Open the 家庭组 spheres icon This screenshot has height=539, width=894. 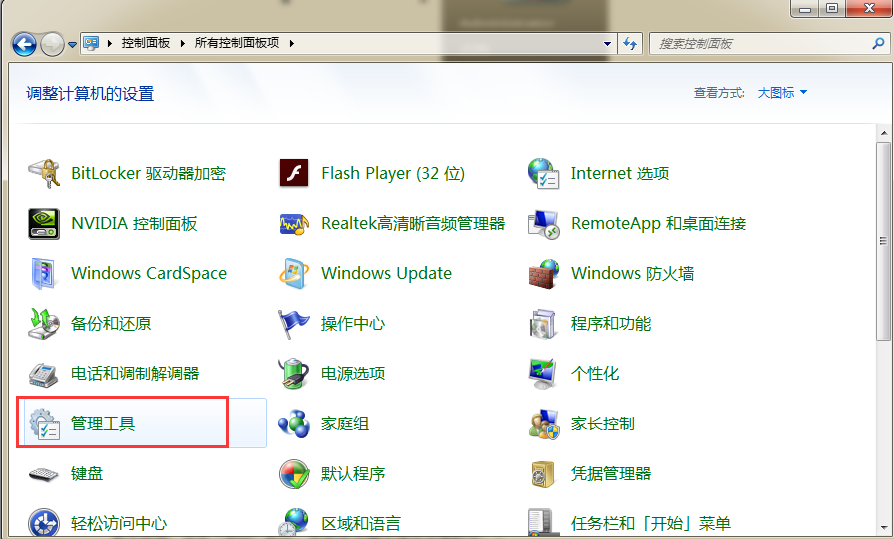[294, 424]
